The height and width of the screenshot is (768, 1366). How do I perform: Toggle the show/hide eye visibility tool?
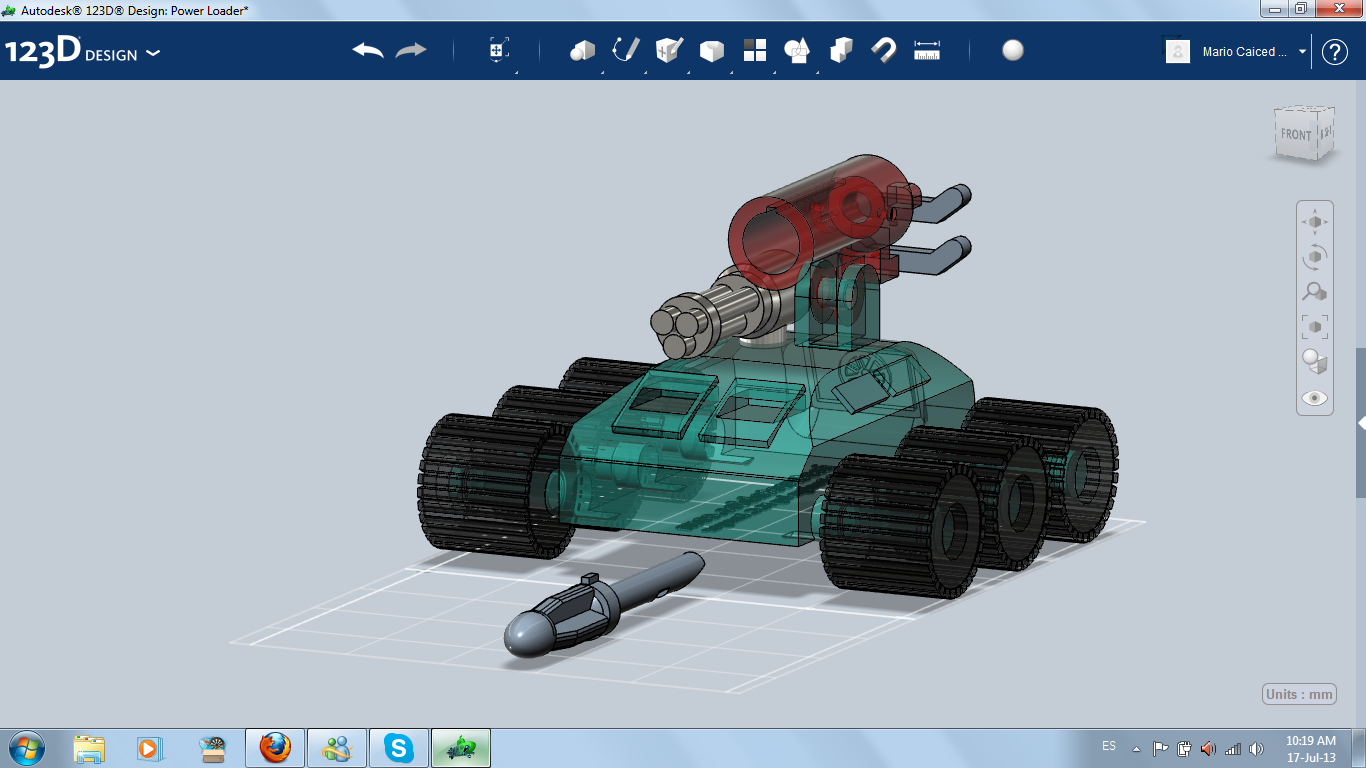click(1315, 398)
